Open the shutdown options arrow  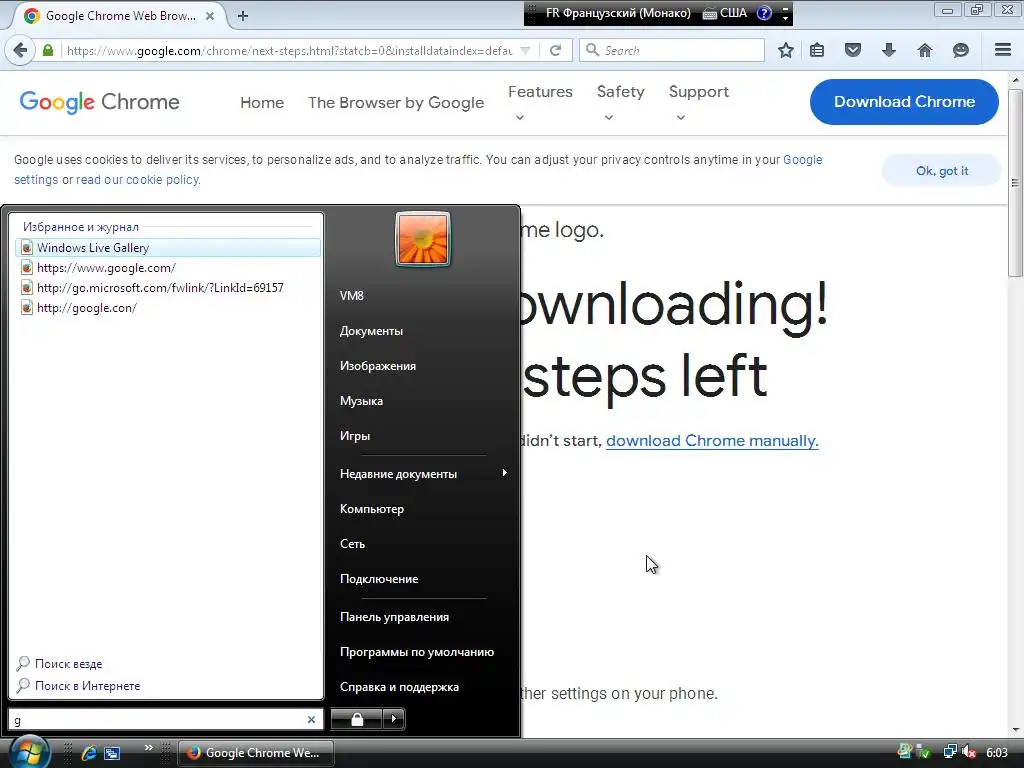point(393,719)
